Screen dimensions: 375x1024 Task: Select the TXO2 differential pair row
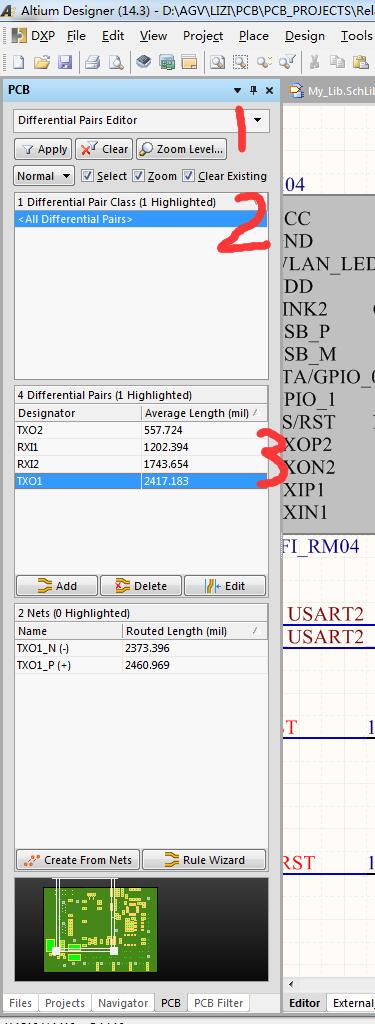coord(141,430)
